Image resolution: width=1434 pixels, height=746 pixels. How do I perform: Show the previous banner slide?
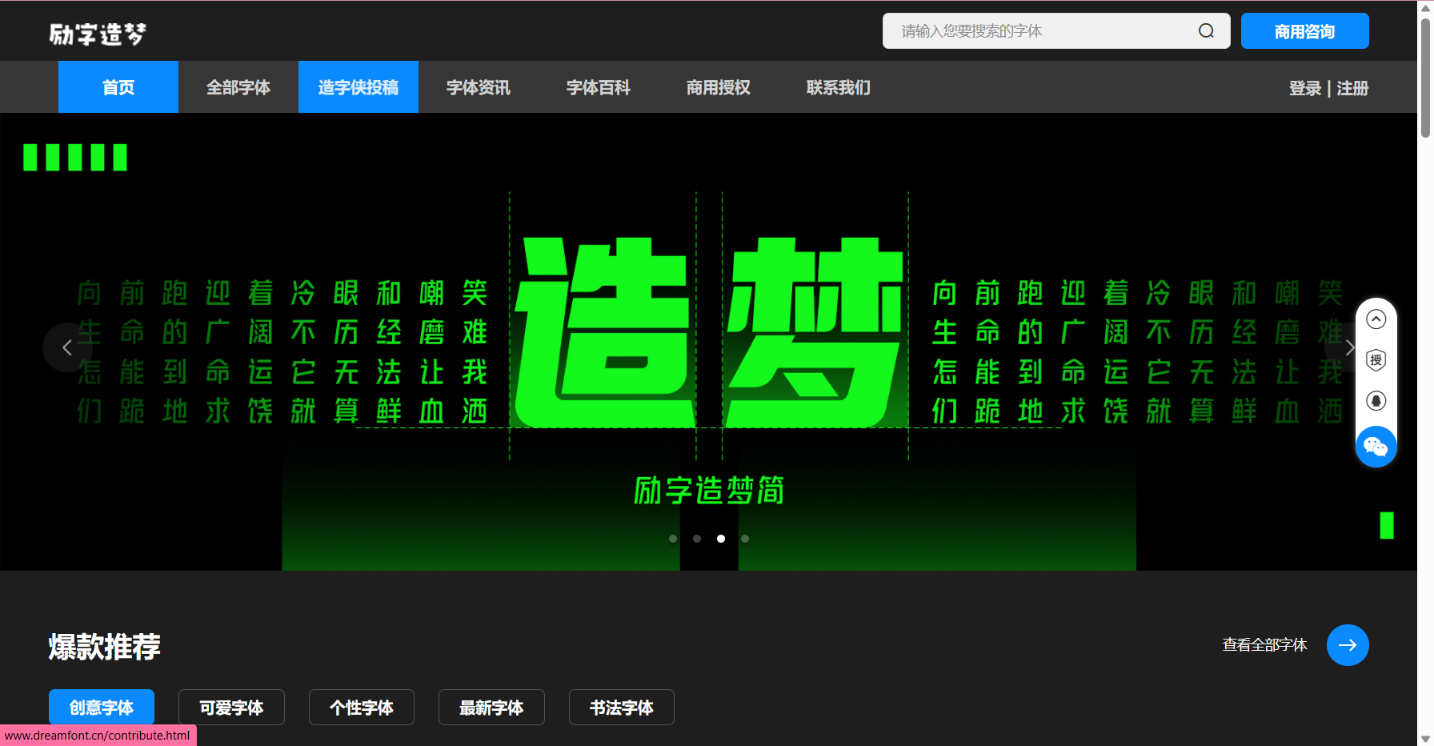click(67, 347)
